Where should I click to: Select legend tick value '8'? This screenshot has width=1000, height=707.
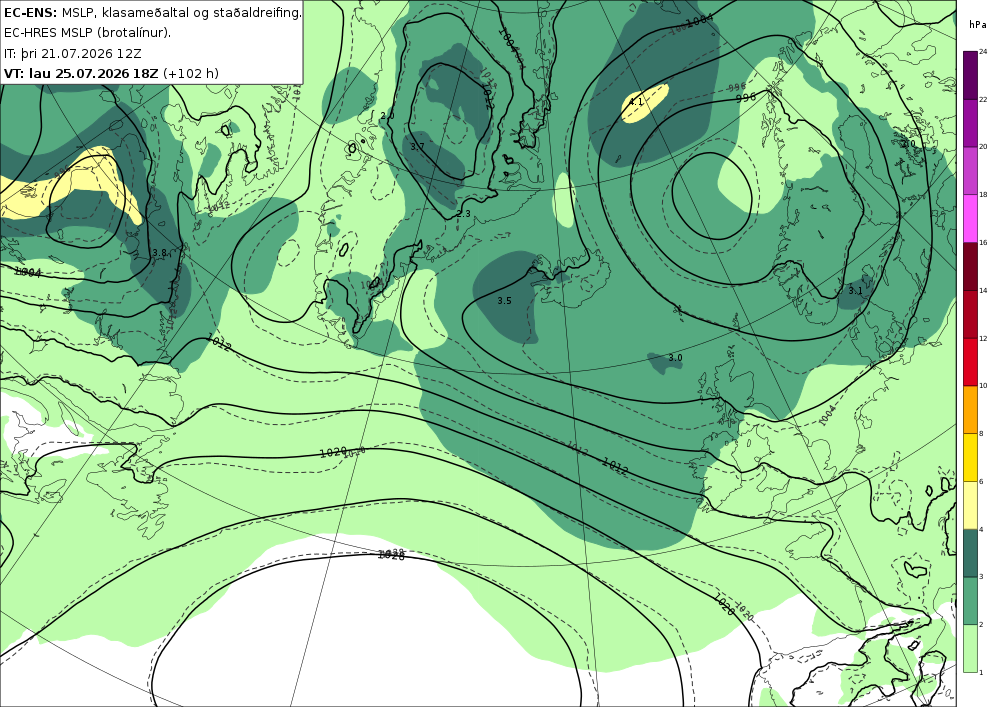pyautogui.click(x=982, y=434)
